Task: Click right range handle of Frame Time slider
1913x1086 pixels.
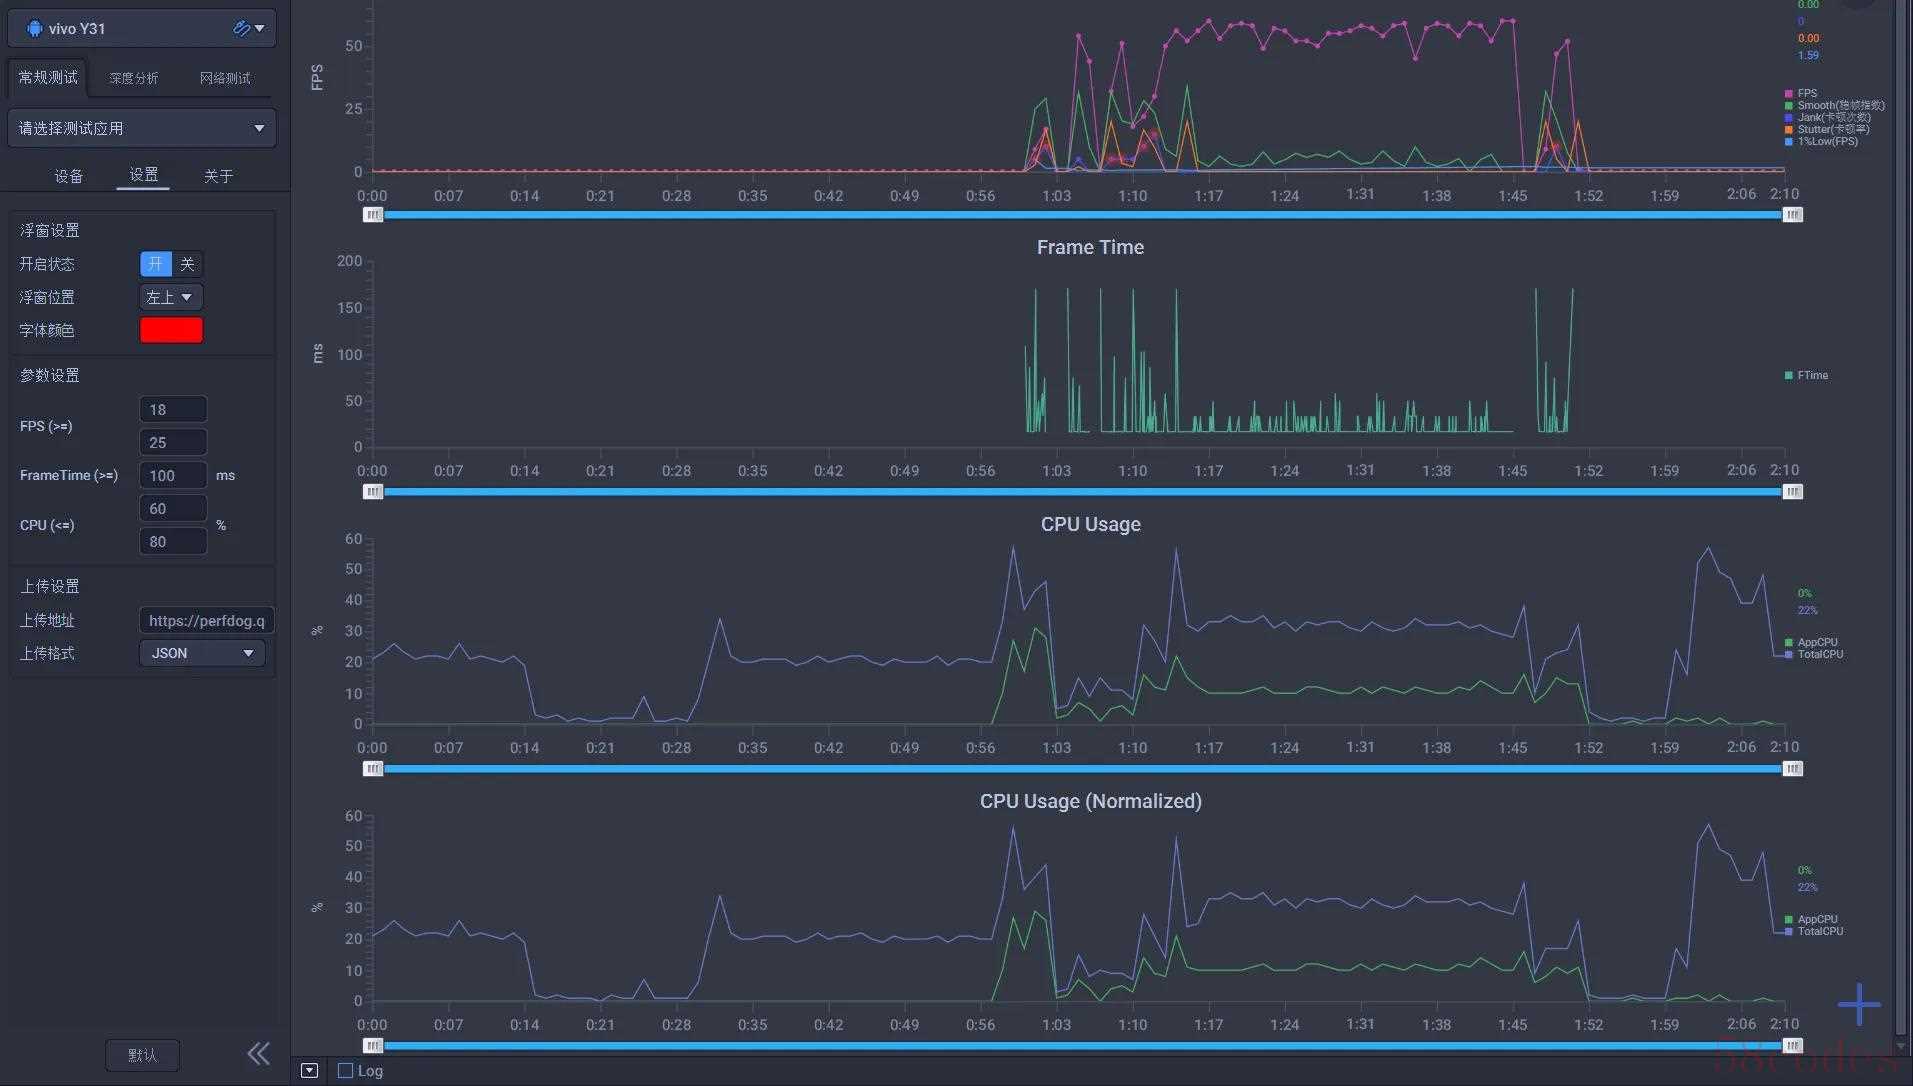Action: (1793, 492)
